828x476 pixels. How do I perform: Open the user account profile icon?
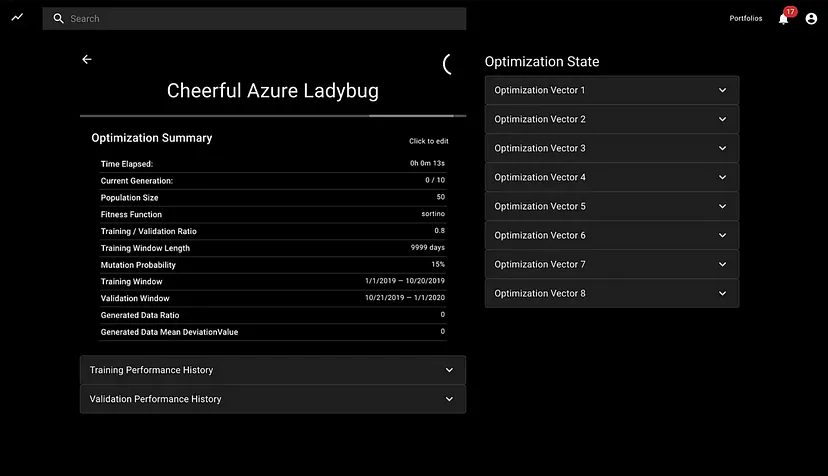pyautogui.click(x=811, y=19)
